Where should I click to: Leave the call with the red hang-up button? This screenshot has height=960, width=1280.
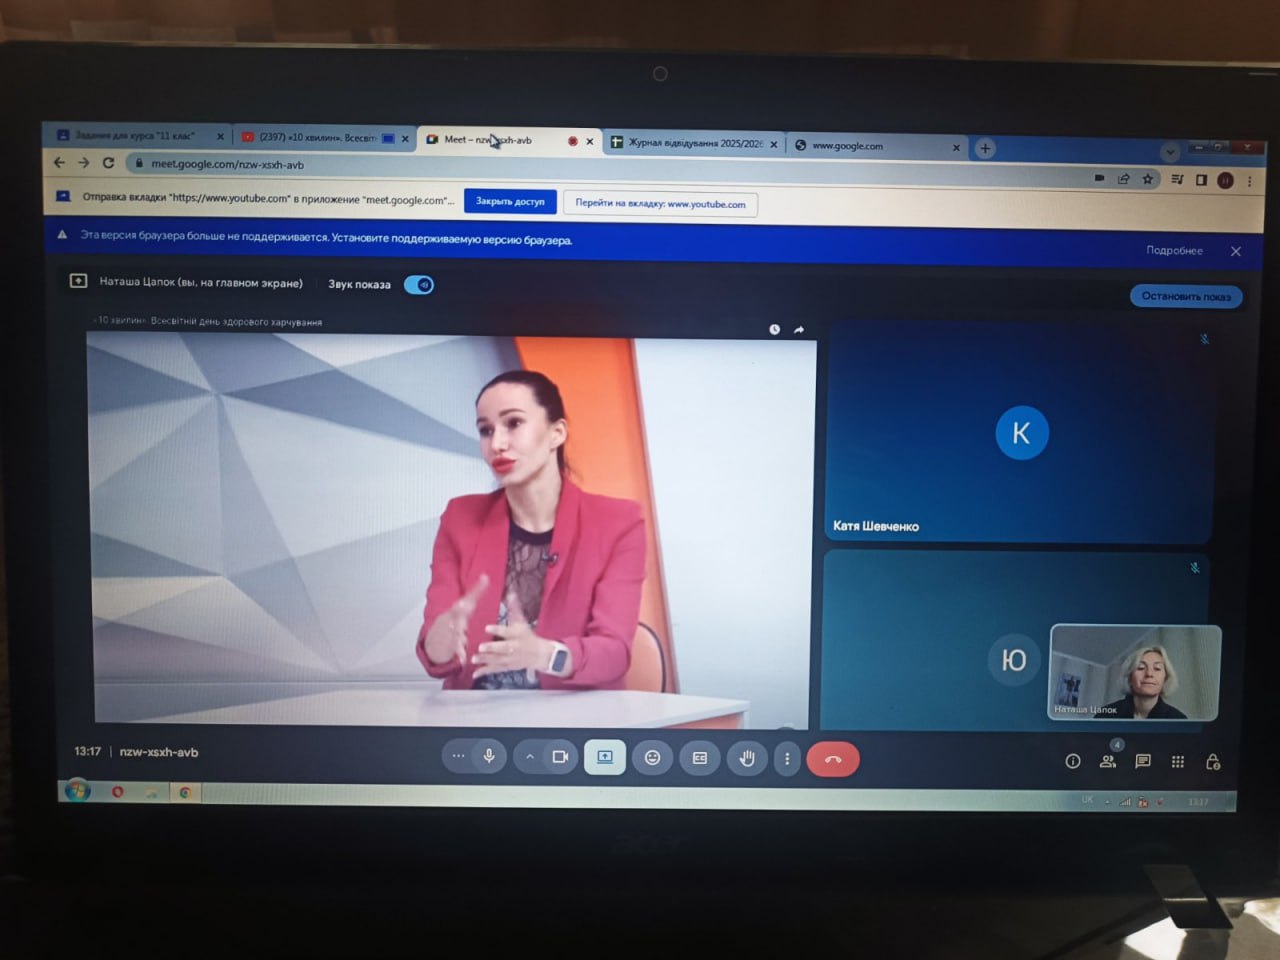(832, 760)
